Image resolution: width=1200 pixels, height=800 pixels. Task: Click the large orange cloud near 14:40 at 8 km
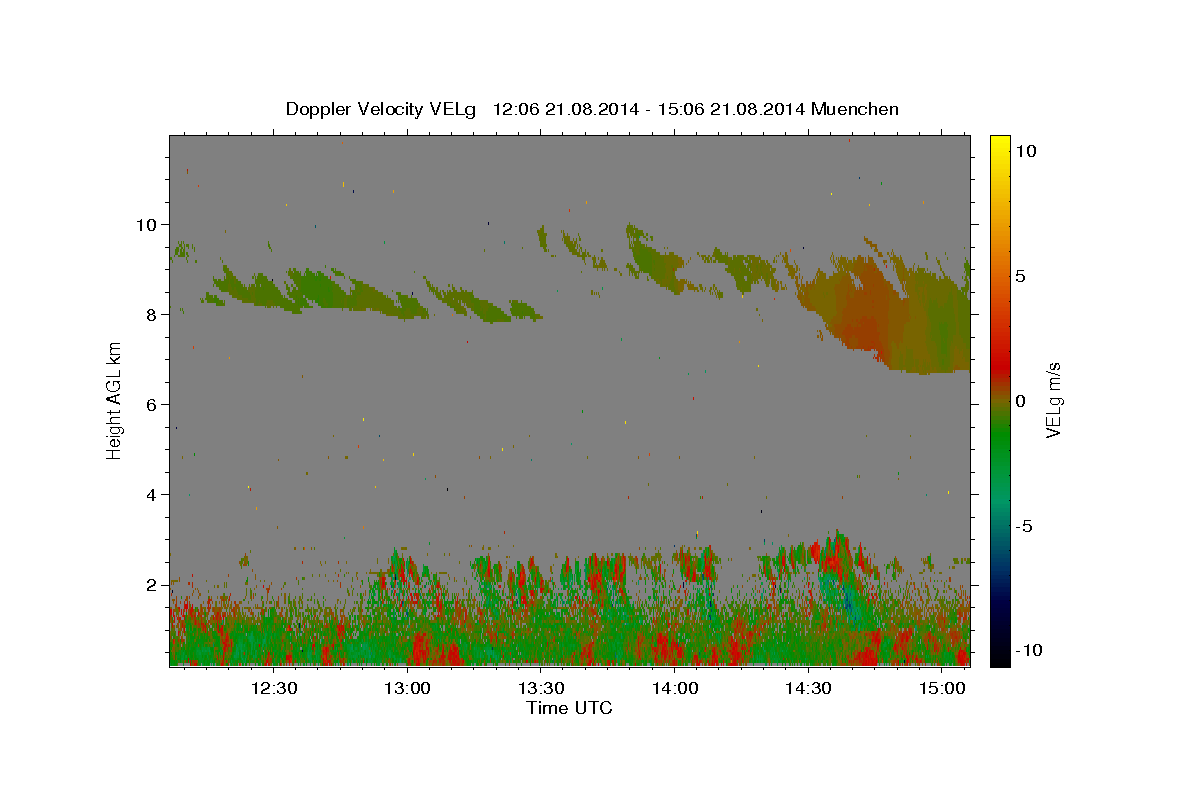coord(865,305)
